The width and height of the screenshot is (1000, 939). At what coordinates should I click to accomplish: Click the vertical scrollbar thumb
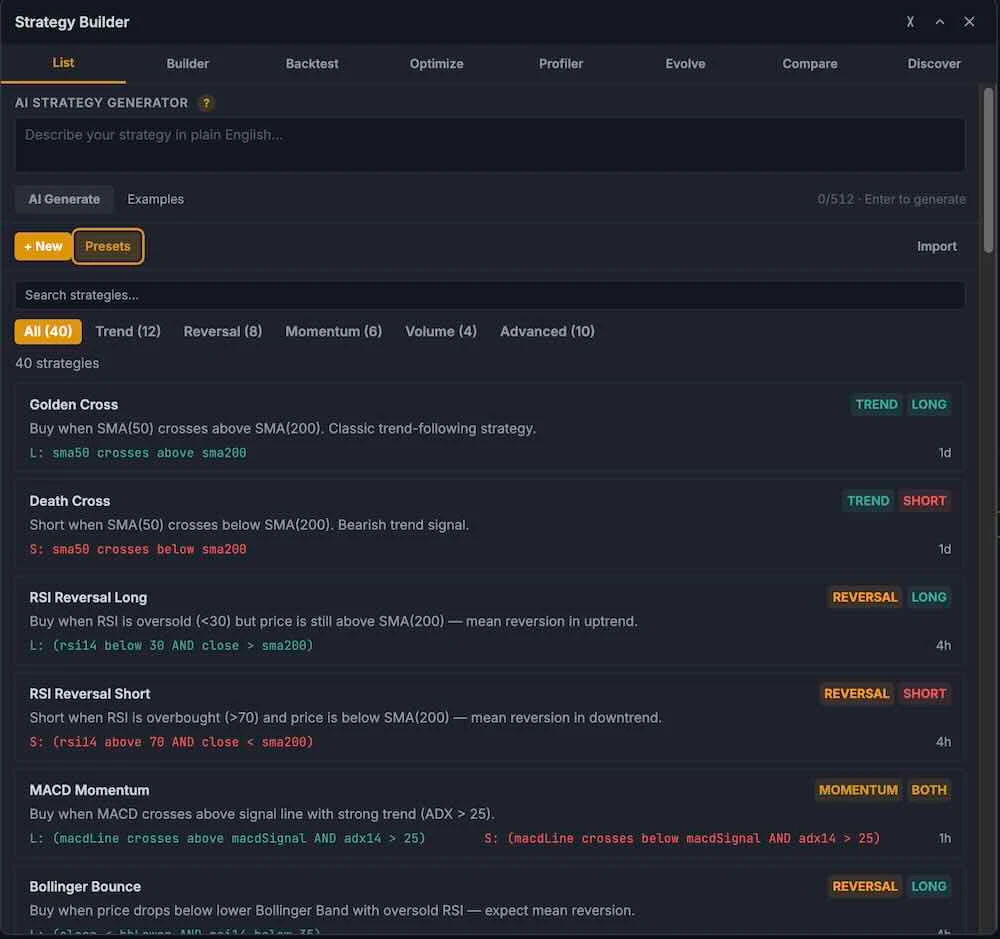click(x=988, y=170)
